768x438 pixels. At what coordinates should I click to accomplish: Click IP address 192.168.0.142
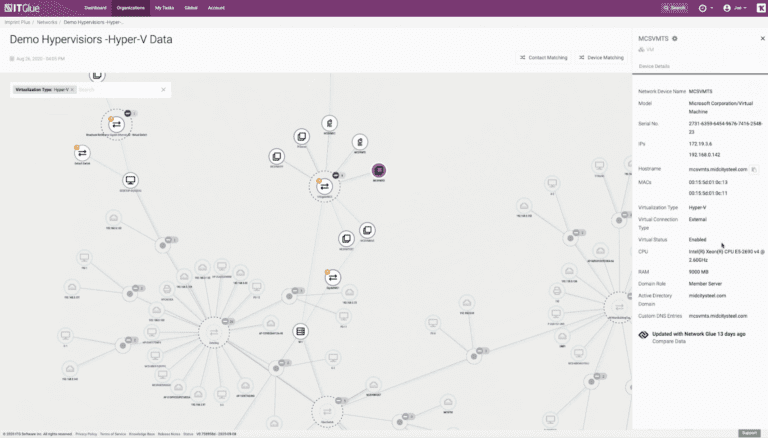[x=704, y=155]
